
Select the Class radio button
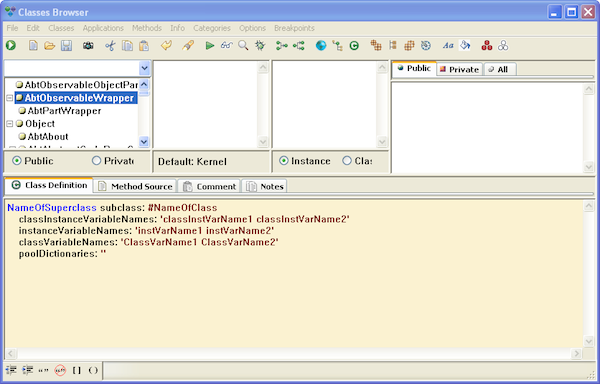point(357,161)
